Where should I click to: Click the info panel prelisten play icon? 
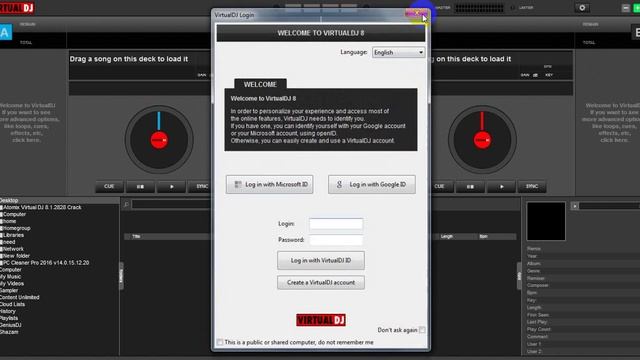tap(575, 206)
